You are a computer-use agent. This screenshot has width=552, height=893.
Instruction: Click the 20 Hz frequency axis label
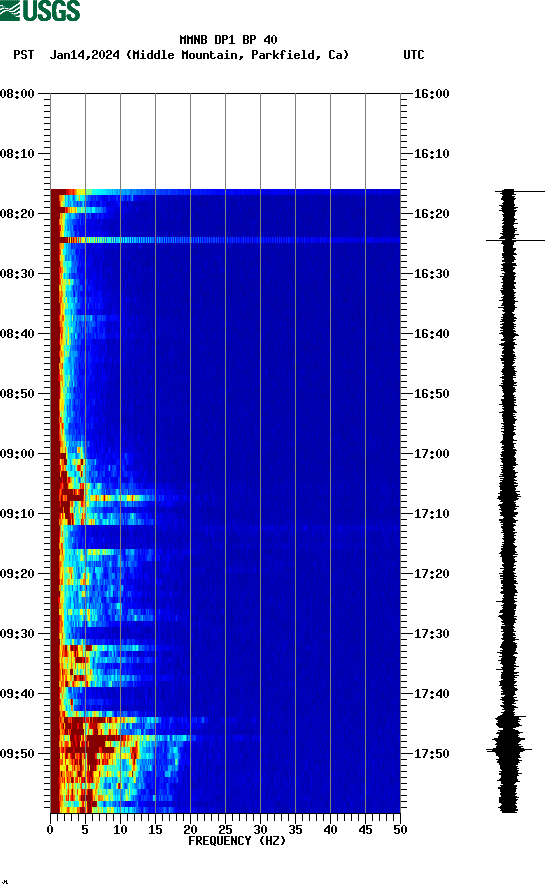tap(190, 830)
